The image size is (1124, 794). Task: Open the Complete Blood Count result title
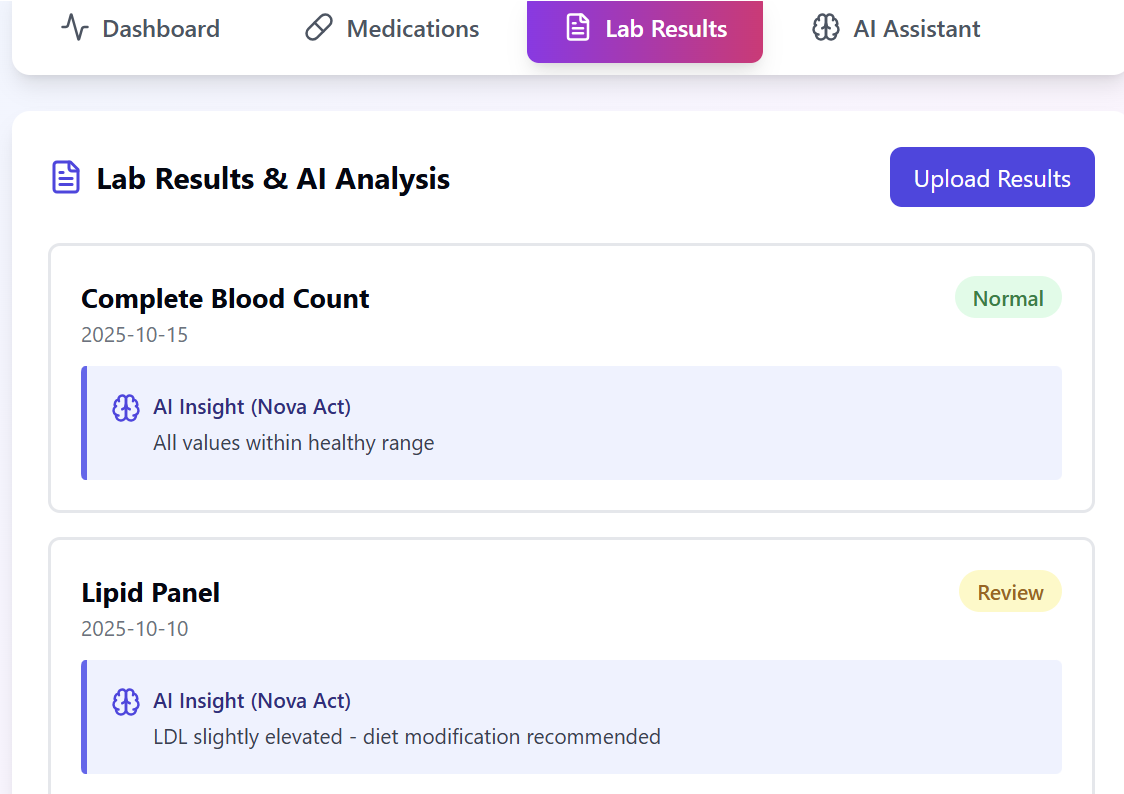click(225, 299)
